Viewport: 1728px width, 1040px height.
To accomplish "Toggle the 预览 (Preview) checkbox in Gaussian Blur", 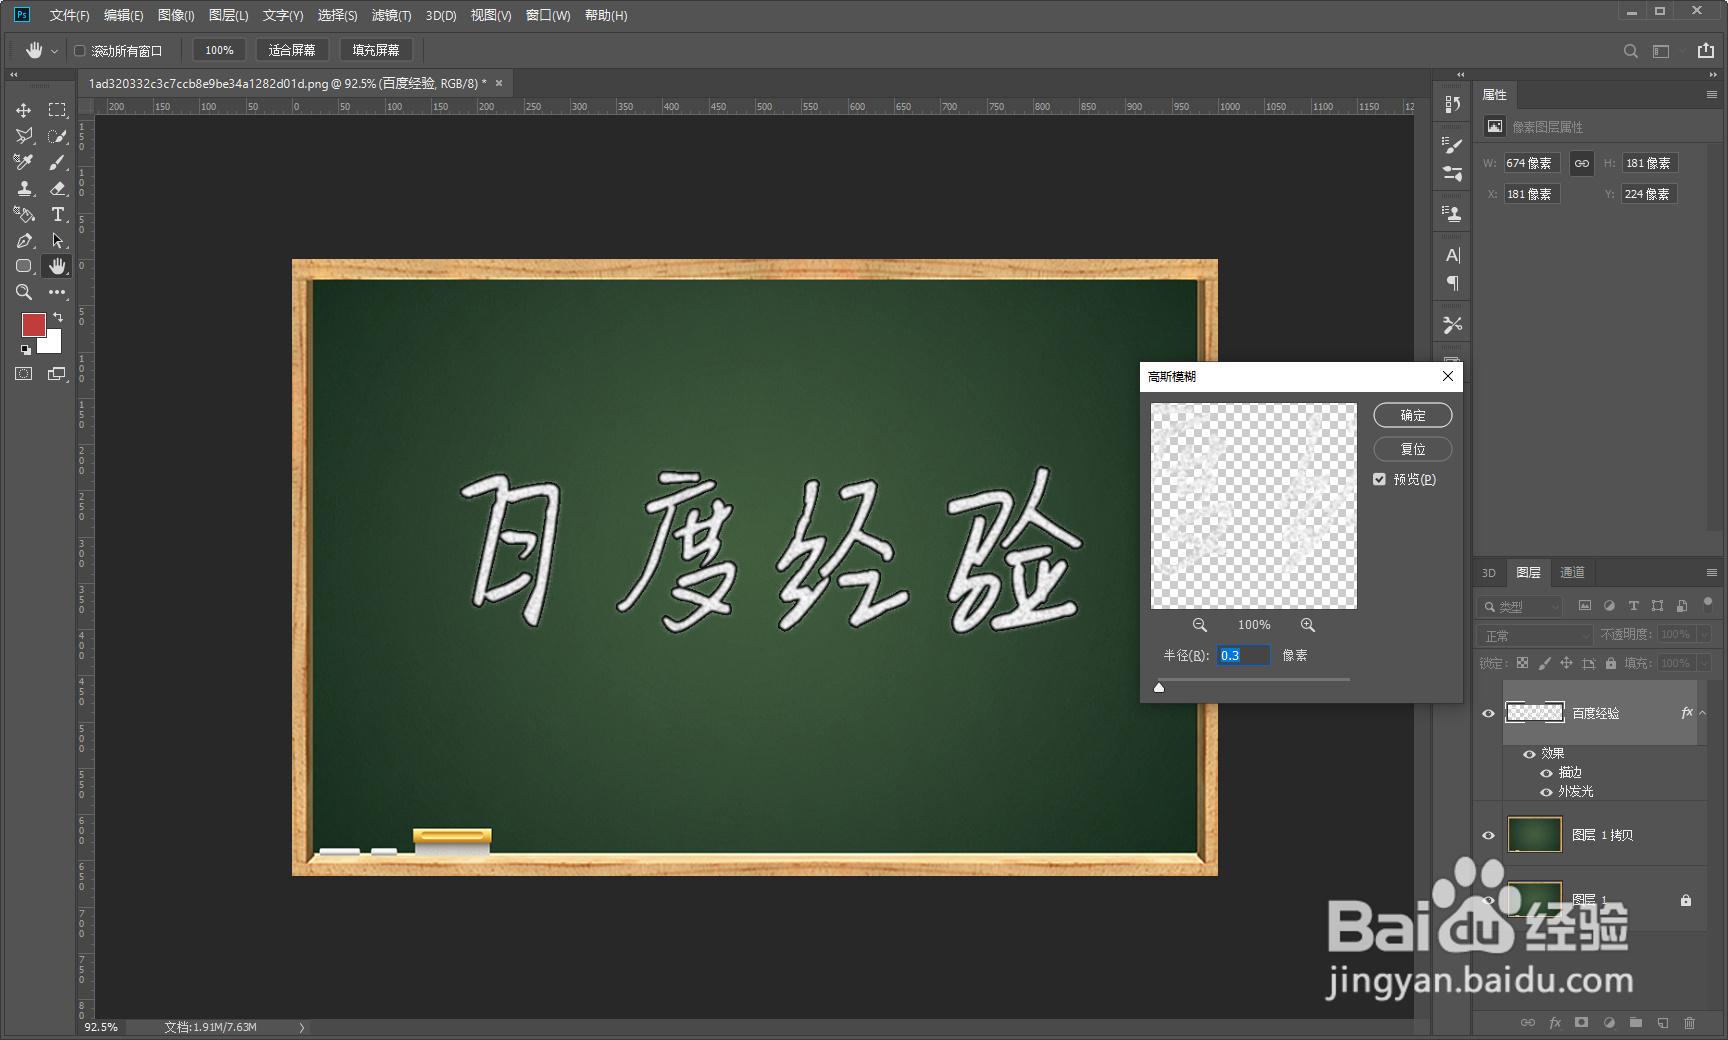I will [1380, 478].
